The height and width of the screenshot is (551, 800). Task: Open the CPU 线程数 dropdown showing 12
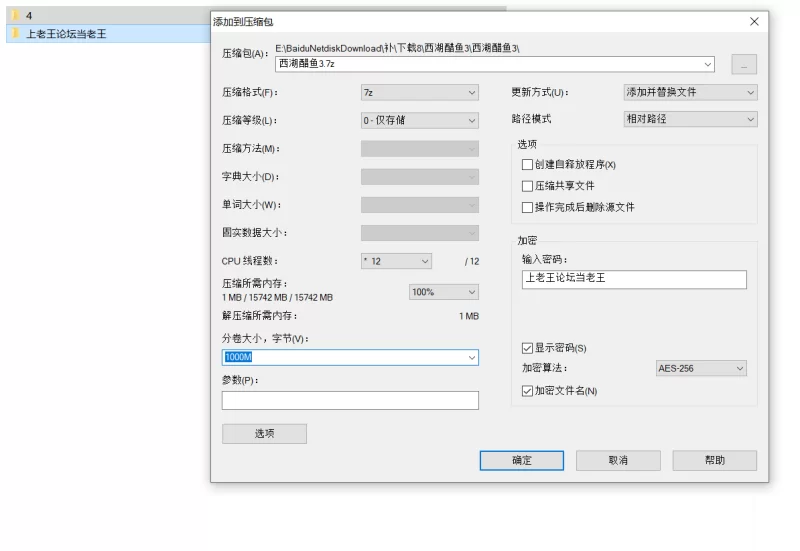click(x=396, y=261)
